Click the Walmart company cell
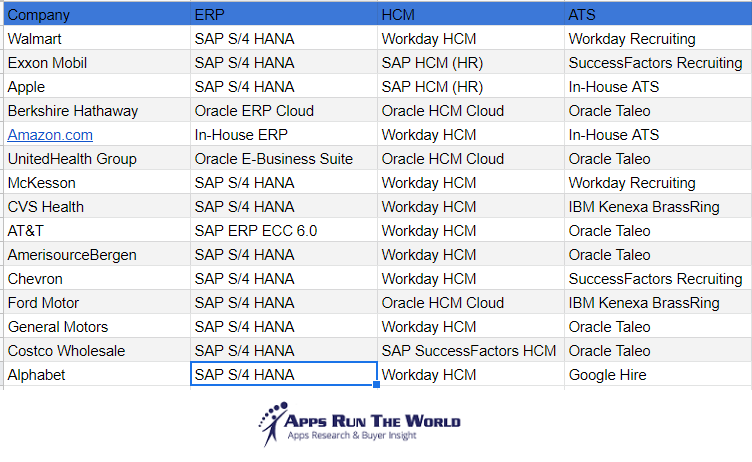 coord(97,38)
